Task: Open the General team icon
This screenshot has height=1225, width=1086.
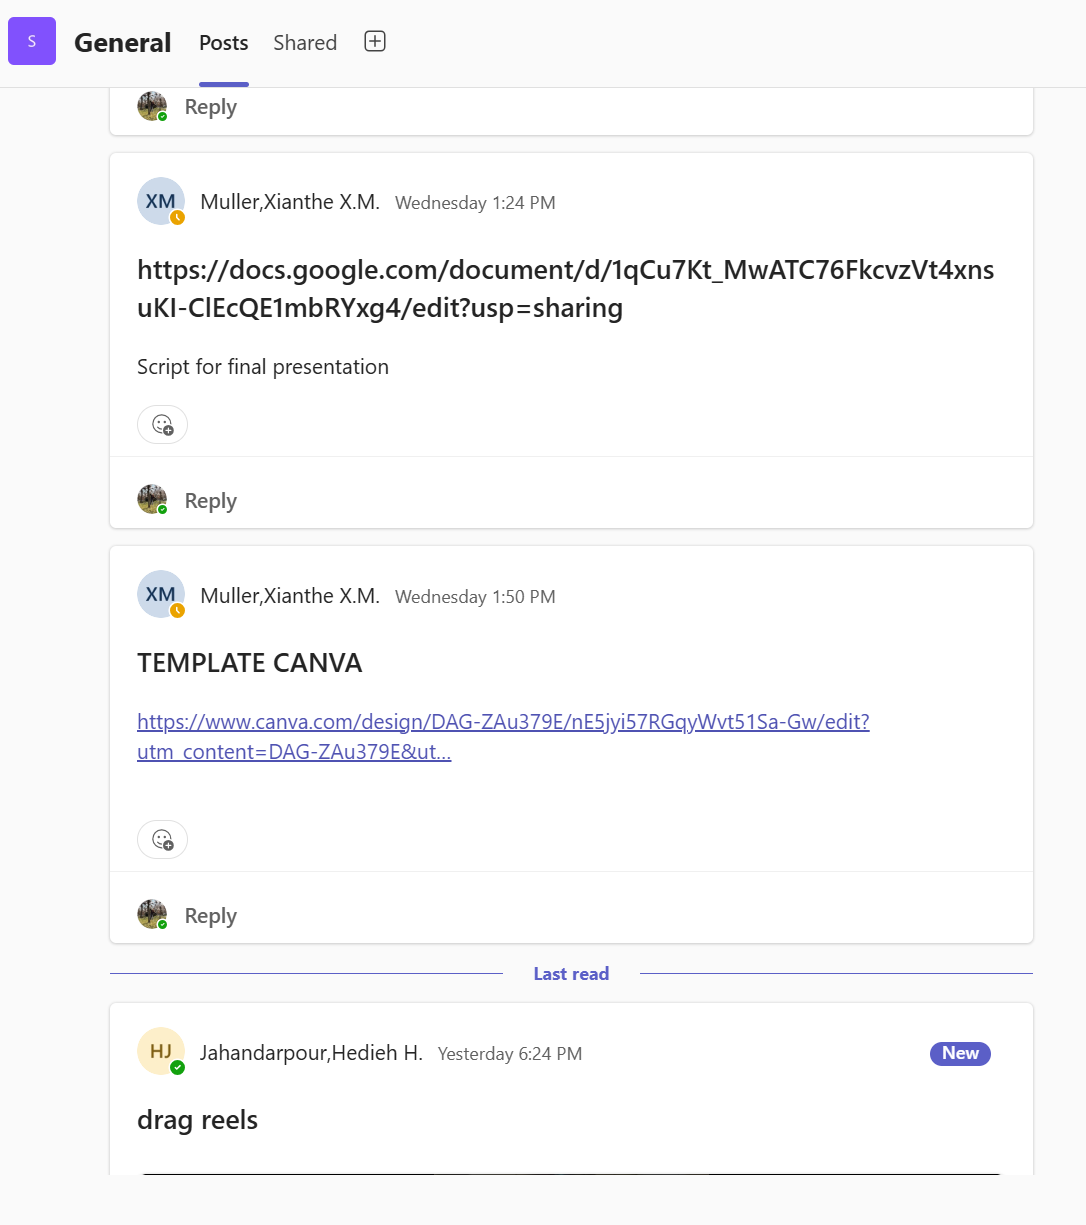Action: coord(31,41)
